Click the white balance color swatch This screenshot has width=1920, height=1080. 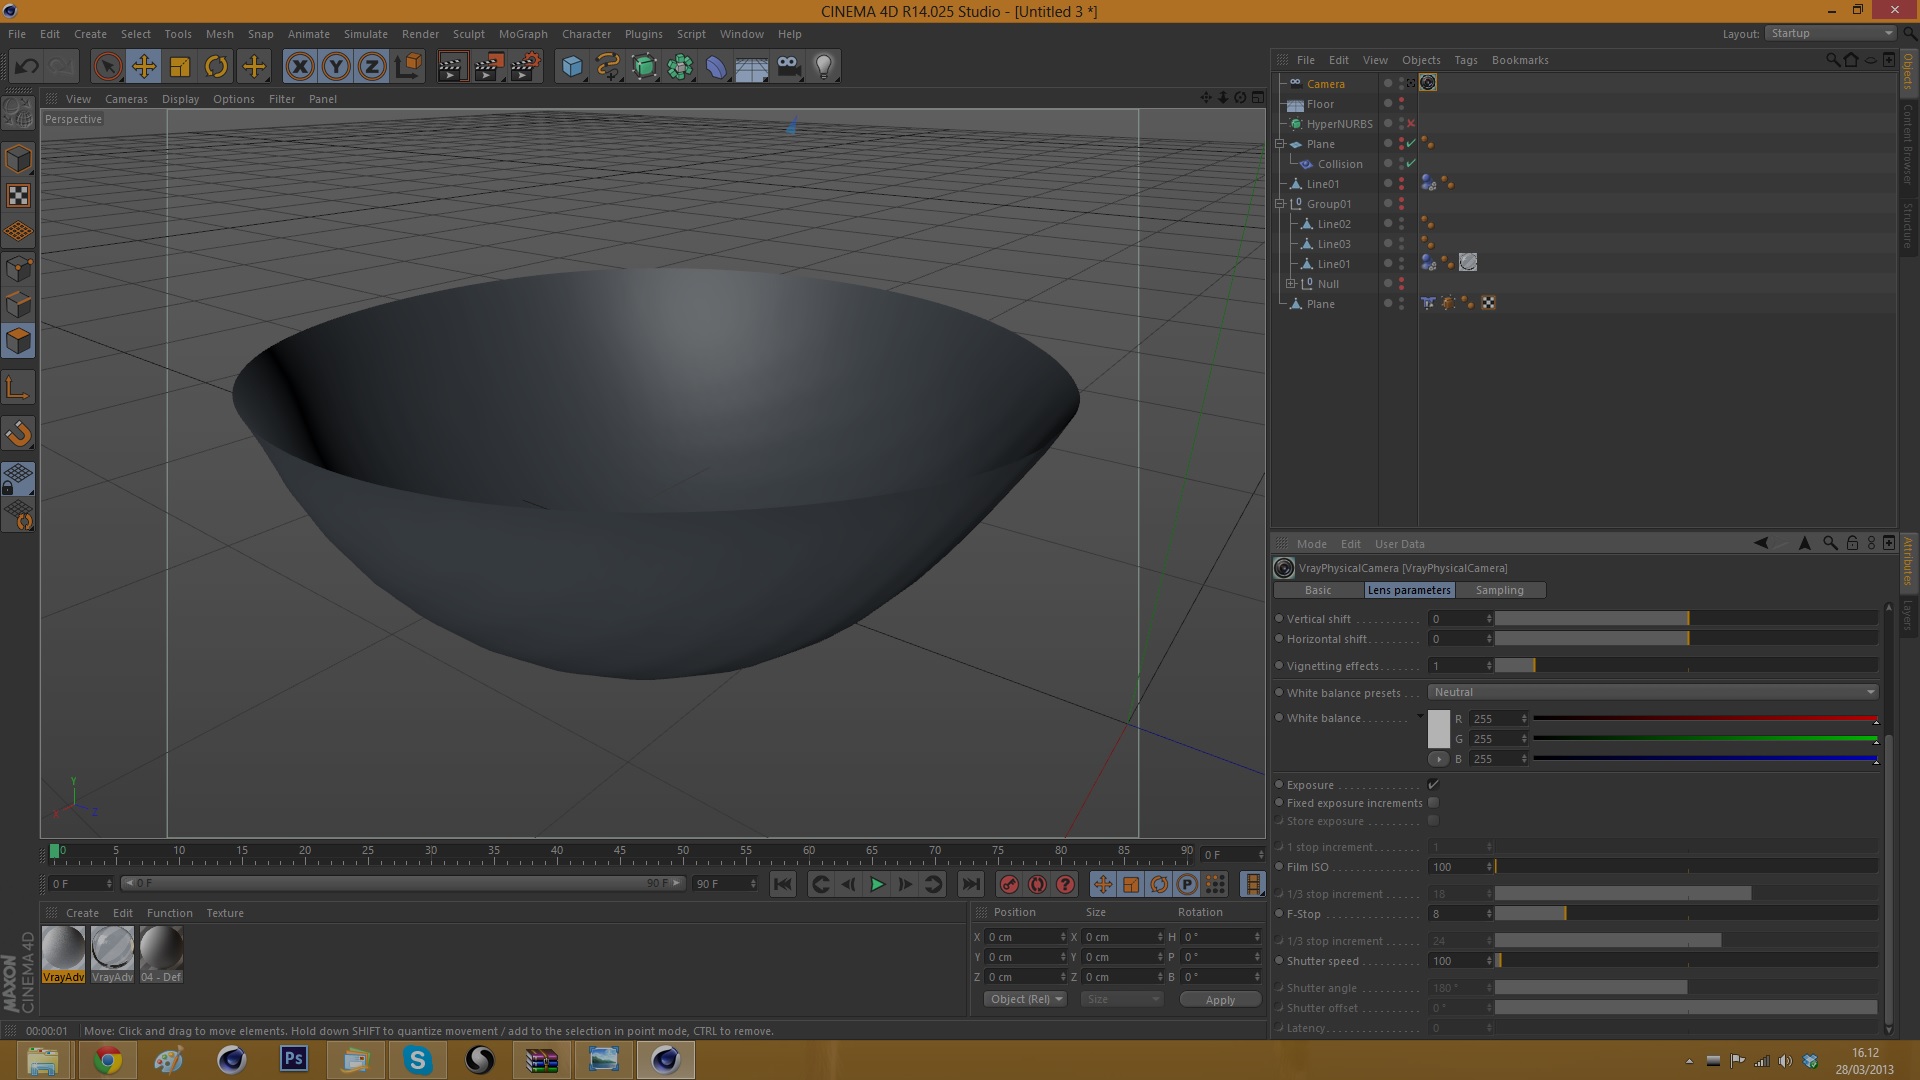pyautogui.click(x=1438, y=729)
